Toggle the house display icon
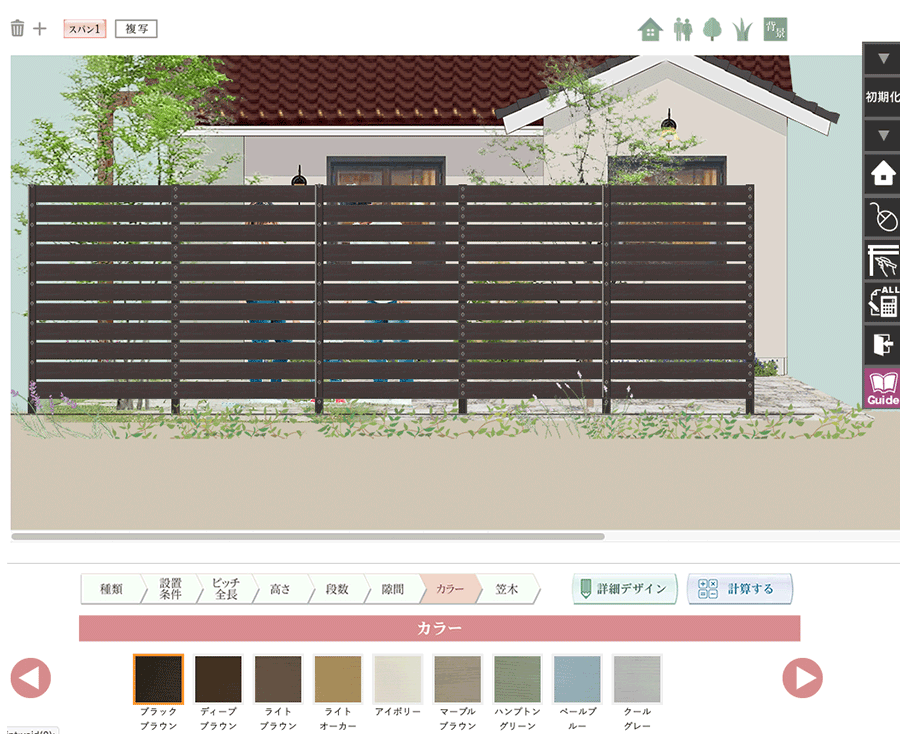900x736 pixels. pos(650,29)
